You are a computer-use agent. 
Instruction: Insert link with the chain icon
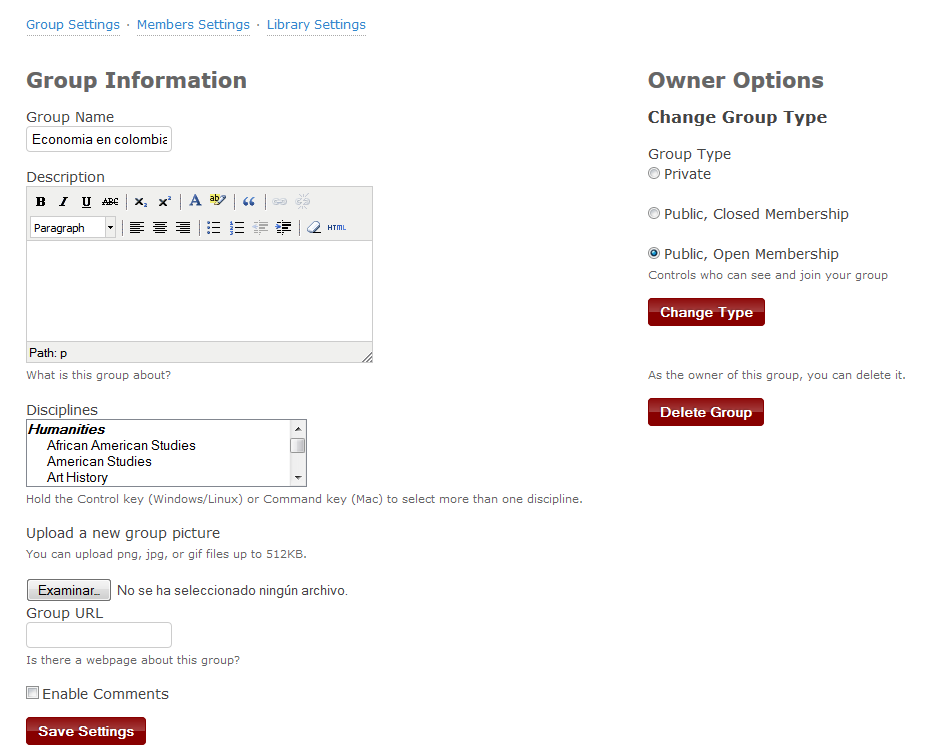279,201
